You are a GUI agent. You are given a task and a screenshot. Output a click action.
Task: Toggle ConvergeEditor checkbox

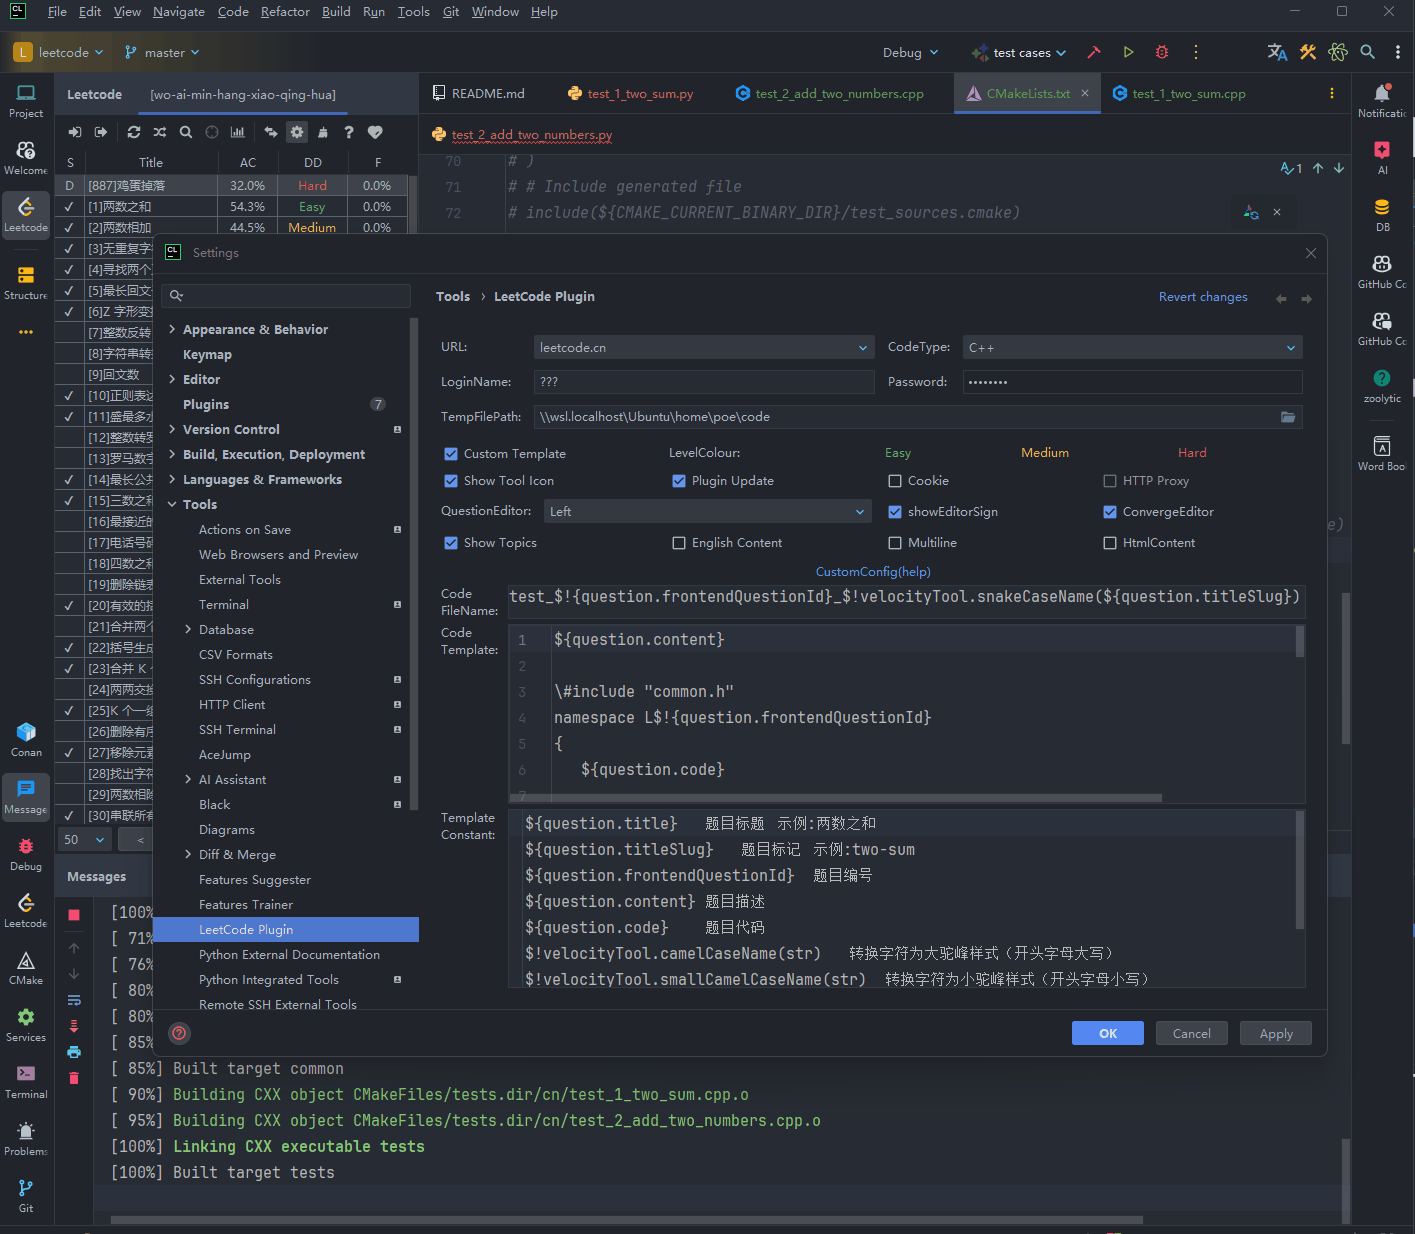tap(1110, 512)
